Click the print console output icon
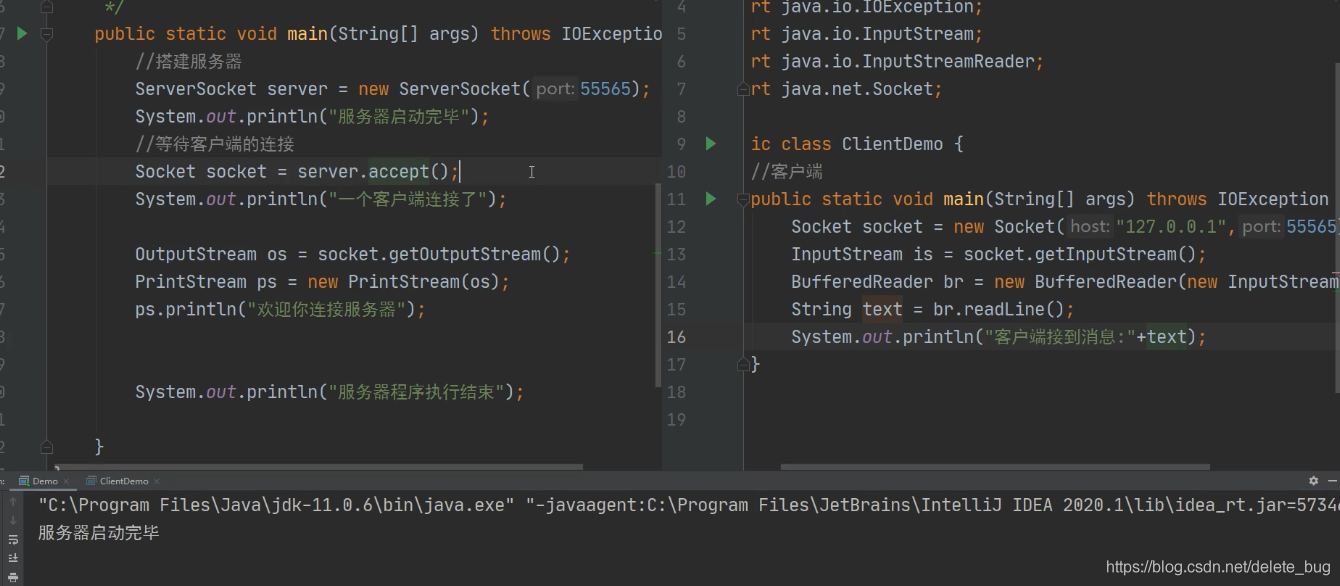The image size is (1340, 586). (x=13, y=577)
